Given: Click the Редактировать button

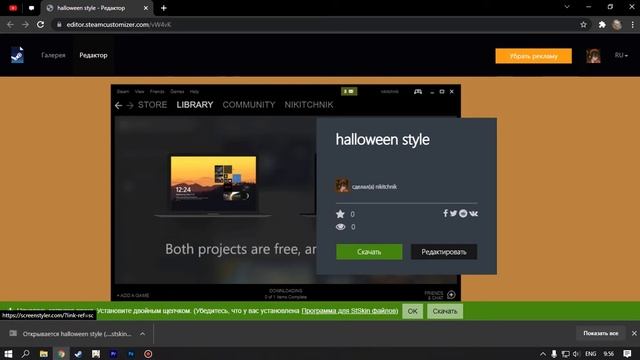Looking at the screenshot, I should [x=444, y=252].
